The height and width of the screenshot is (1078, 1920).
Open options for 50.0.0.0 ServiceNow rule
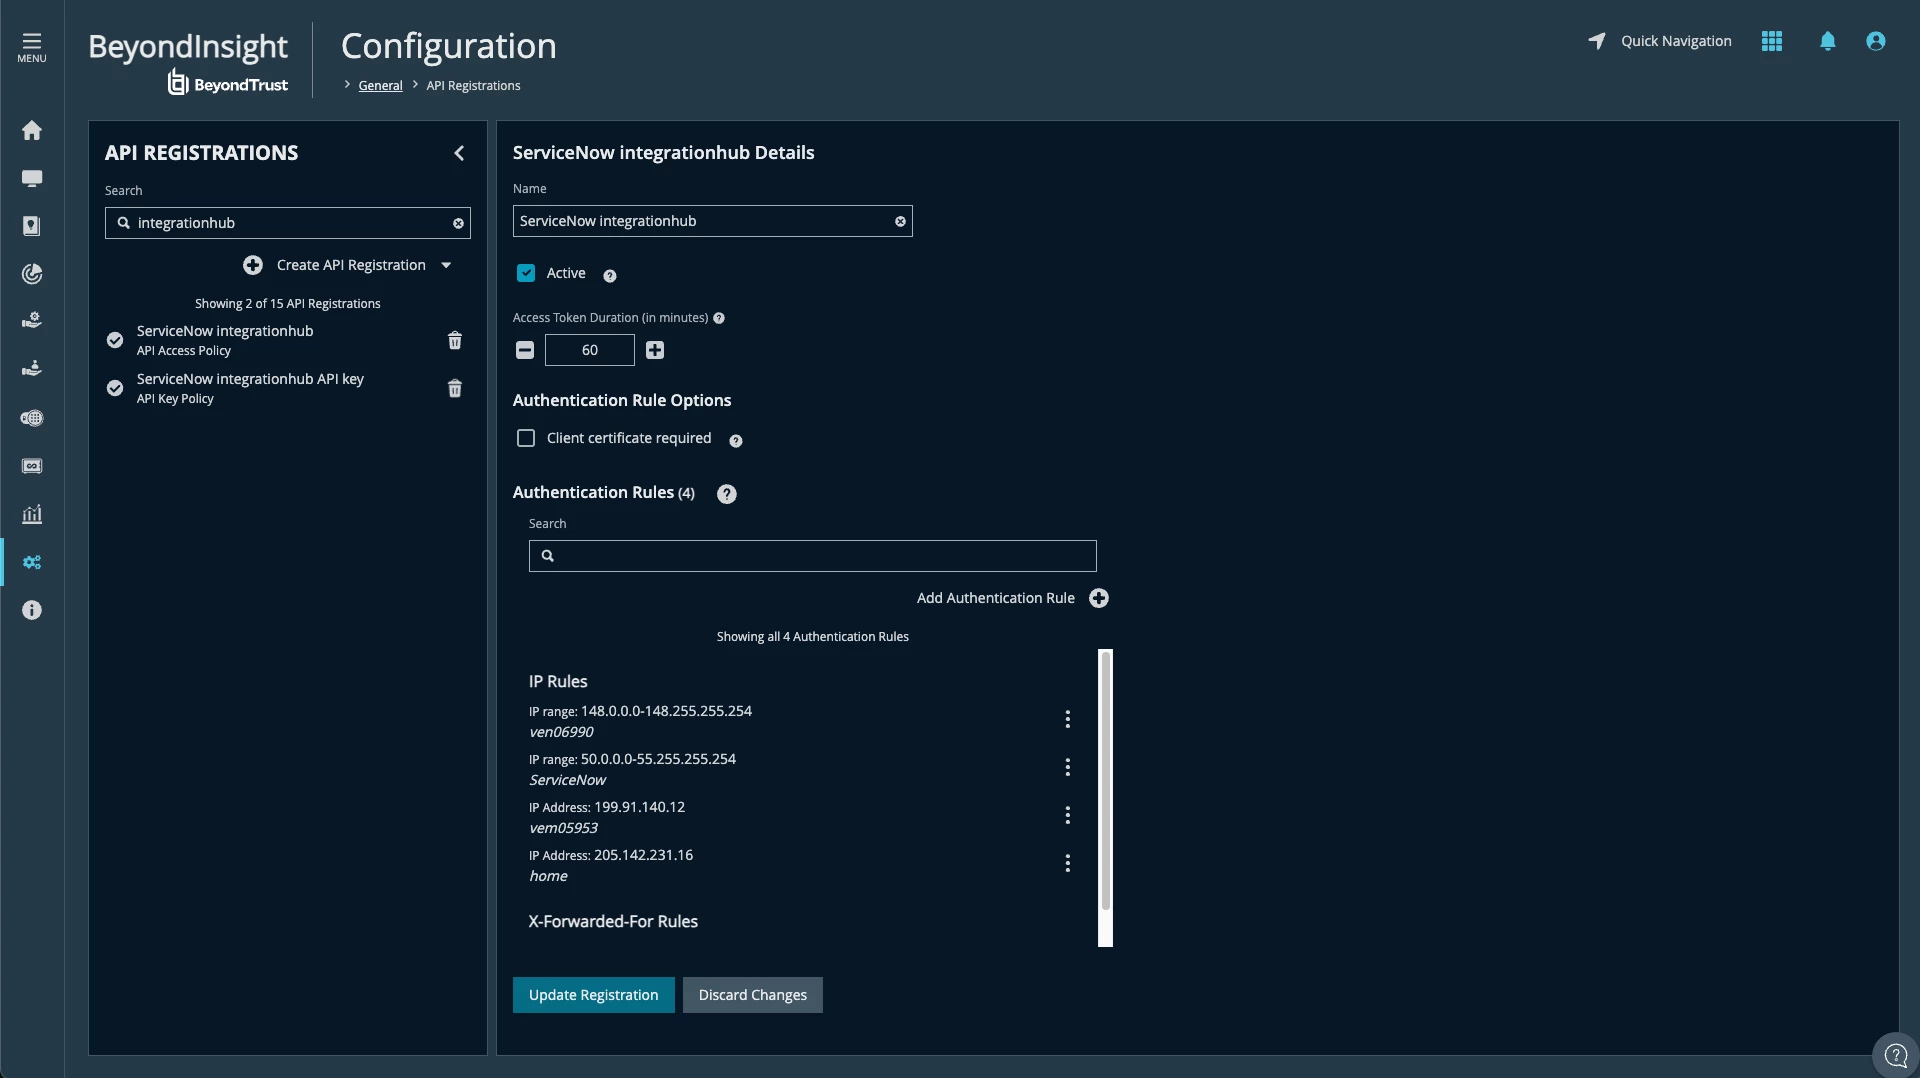[x=1068, y=767]
